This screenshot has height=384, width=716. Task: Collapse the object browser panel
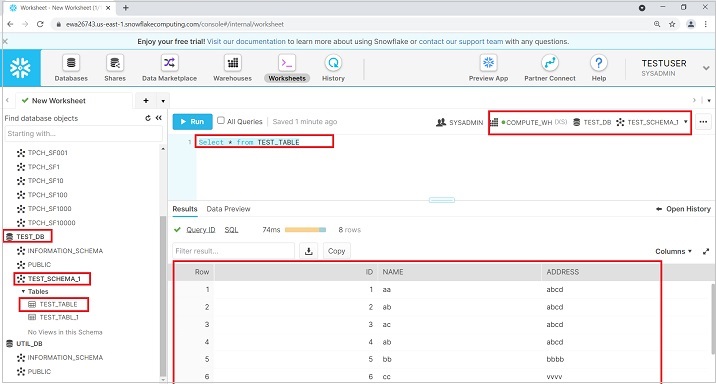pos(158,118)
